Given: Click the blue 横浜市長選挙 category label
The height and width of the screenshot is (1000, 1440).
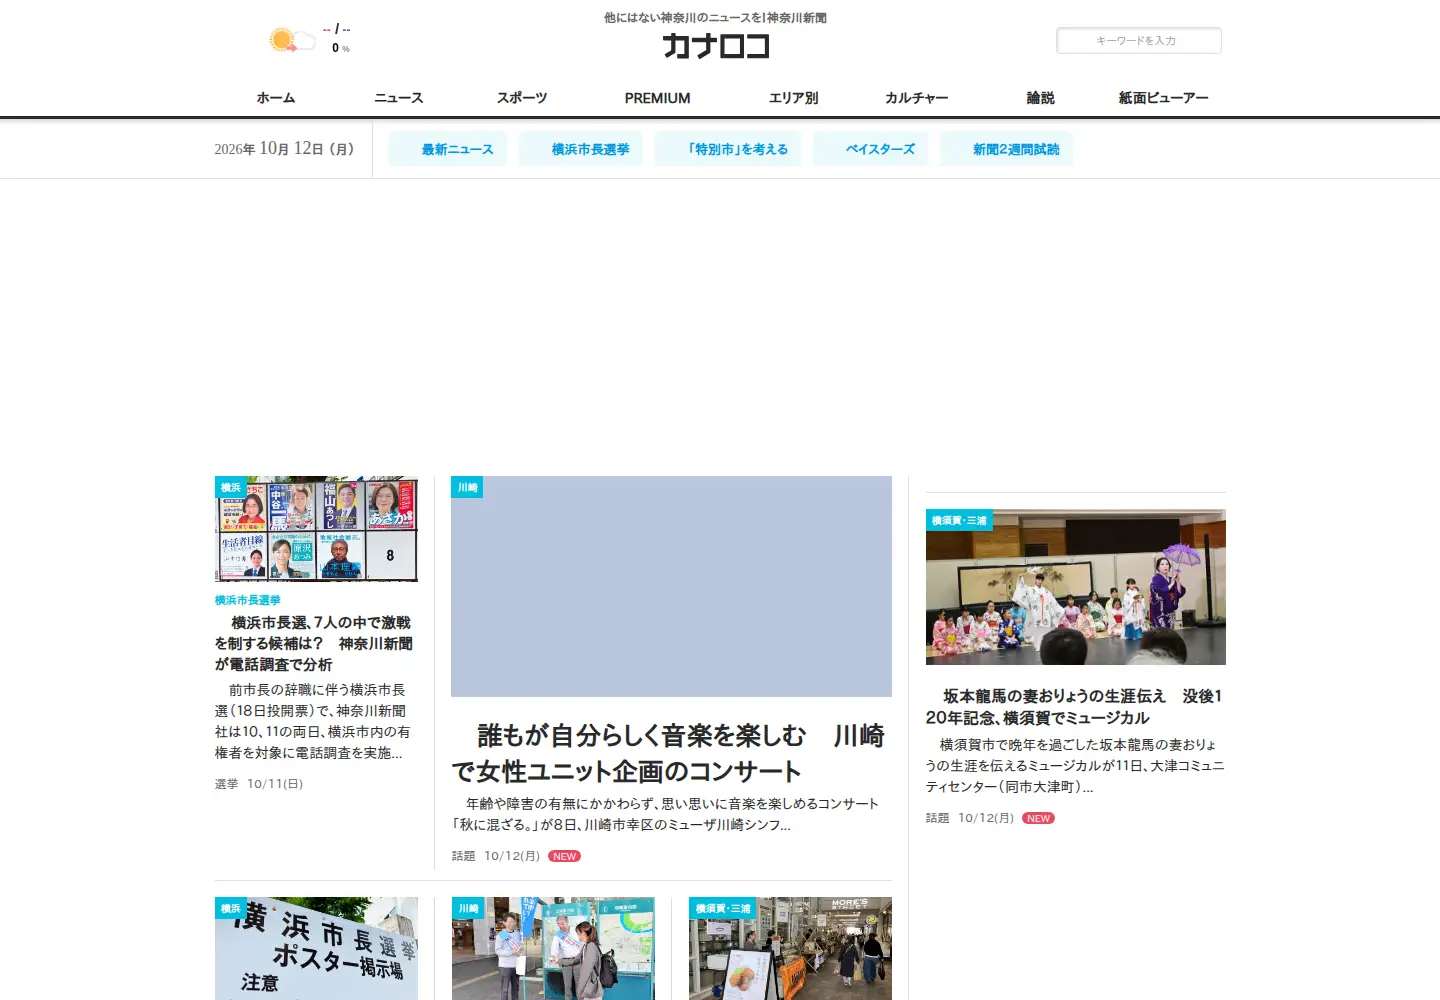Looking at the screenshot, I should (248, 600).
